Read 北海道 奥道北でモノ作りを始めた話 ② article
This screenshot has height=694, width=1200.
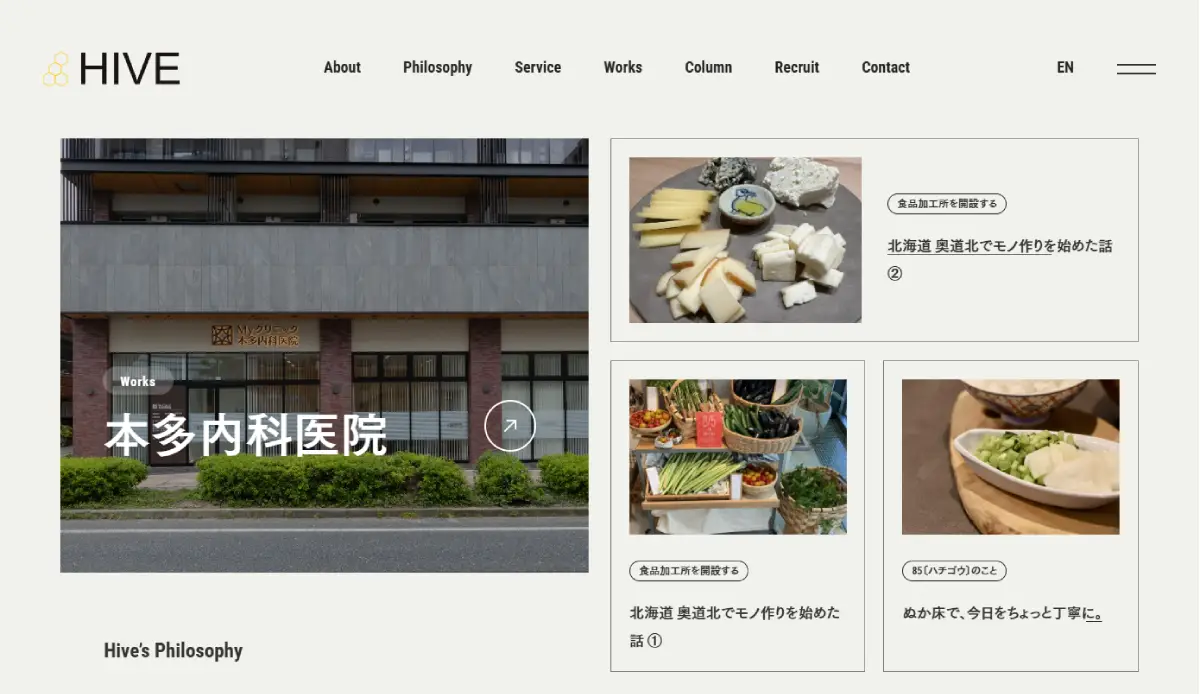click(x=999, y=246)
